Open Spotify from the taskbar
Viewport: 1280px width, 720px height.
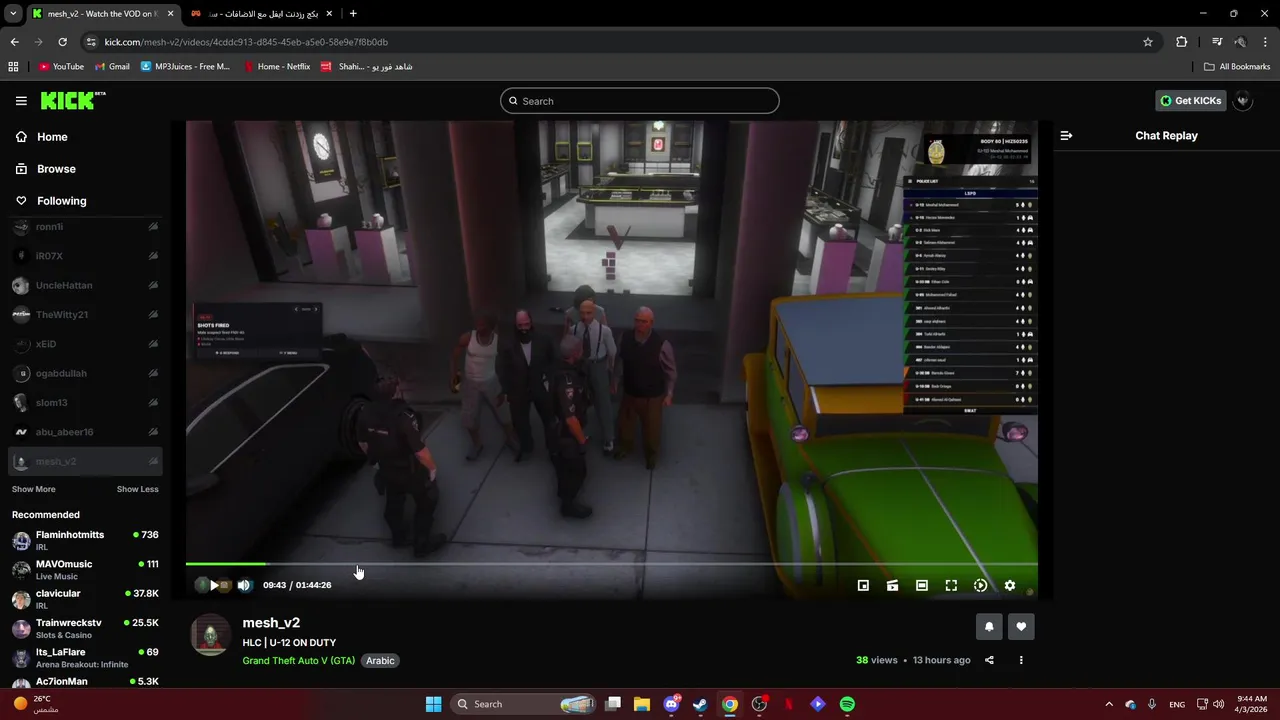(x=847, y=704)
